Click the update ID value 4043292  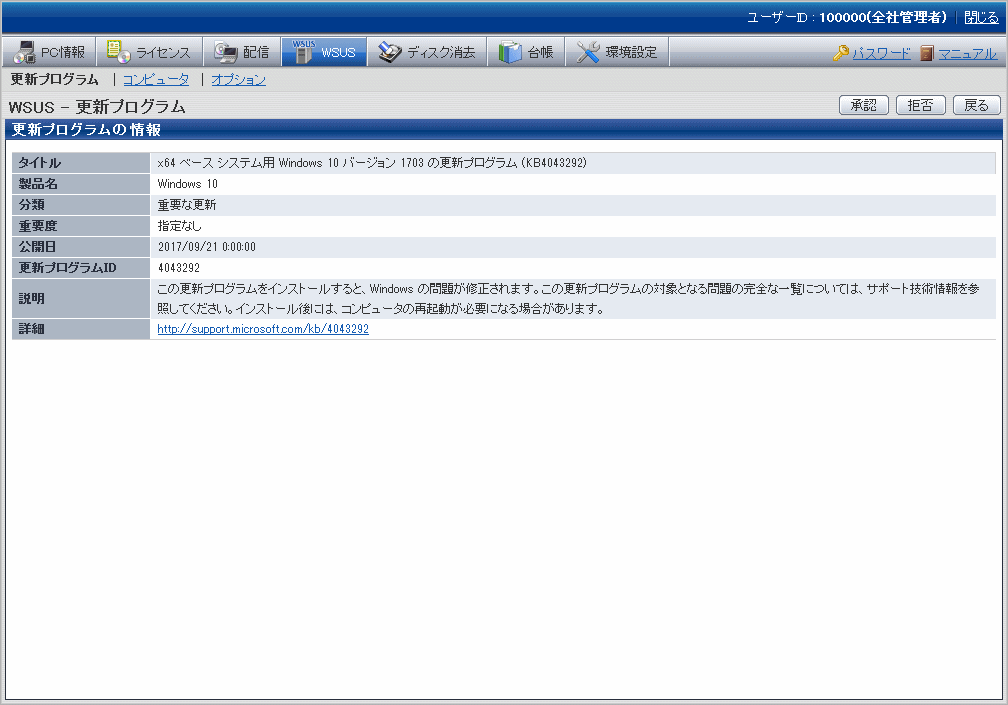179,267
